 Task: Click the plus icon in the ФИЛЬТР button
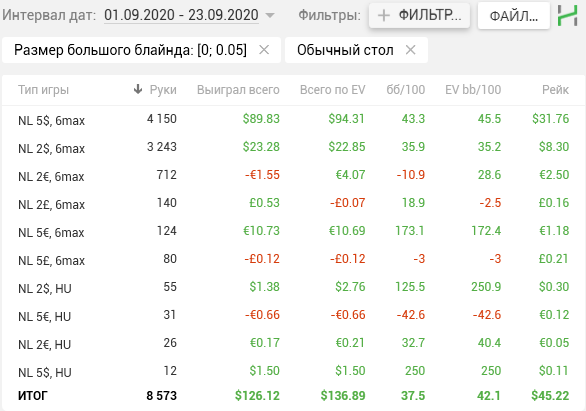click(x=383, y=16)
